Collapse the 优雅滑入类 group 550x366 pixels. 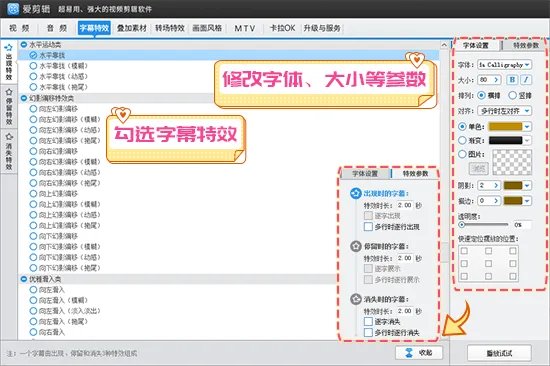tap(24, 279)
